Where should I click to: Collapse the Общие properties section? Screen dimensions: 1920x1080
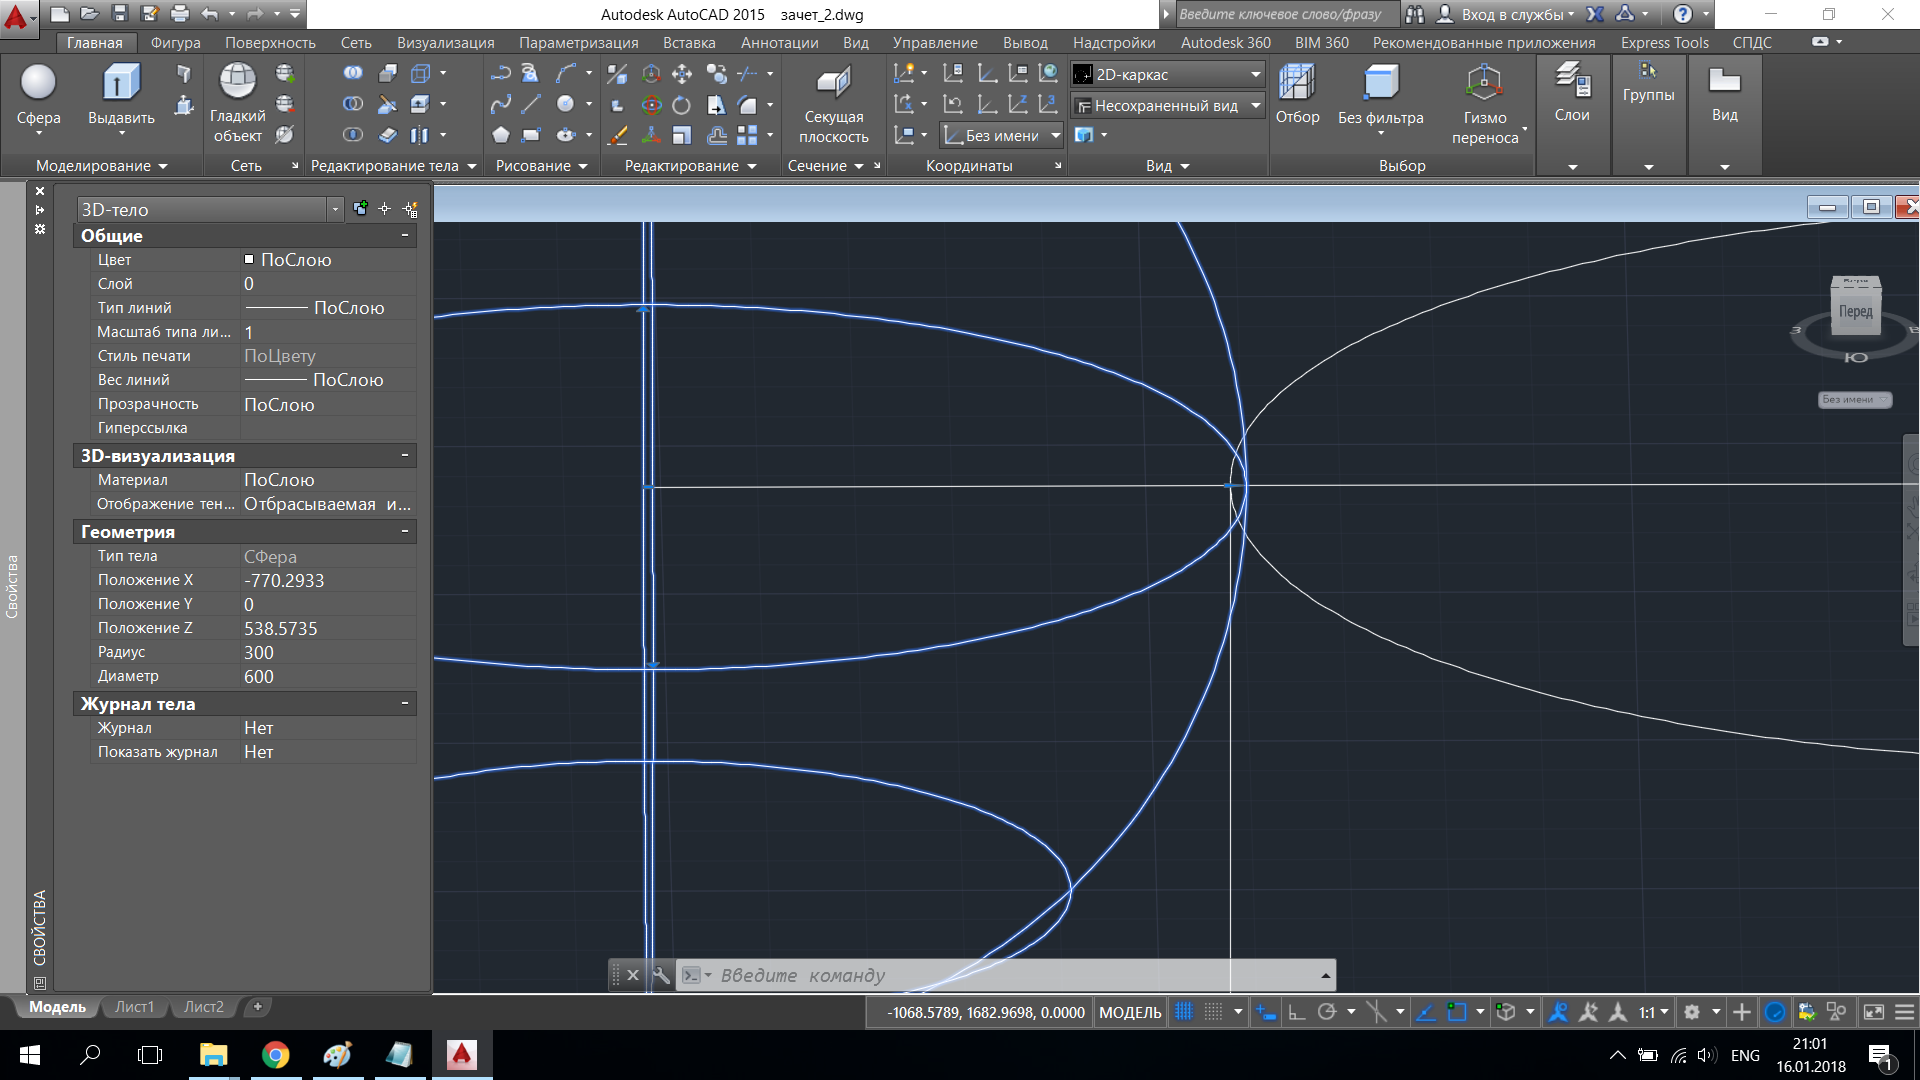[405, 235]
